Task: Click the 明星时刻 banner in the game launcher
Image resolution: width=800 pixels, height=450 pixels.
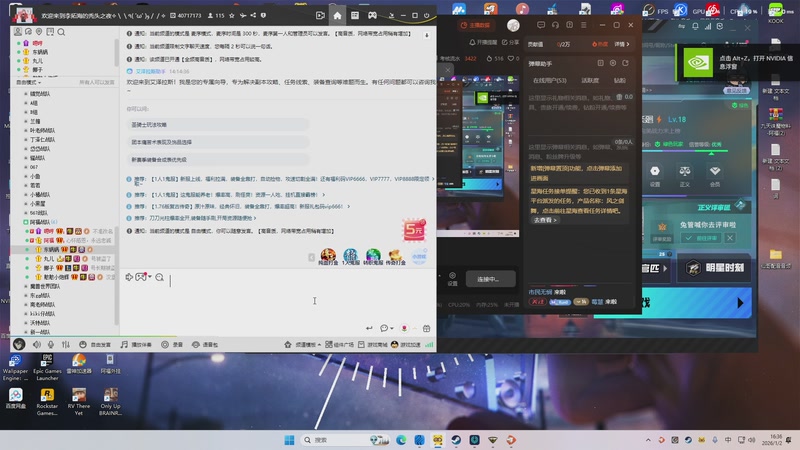Action: 714,268
